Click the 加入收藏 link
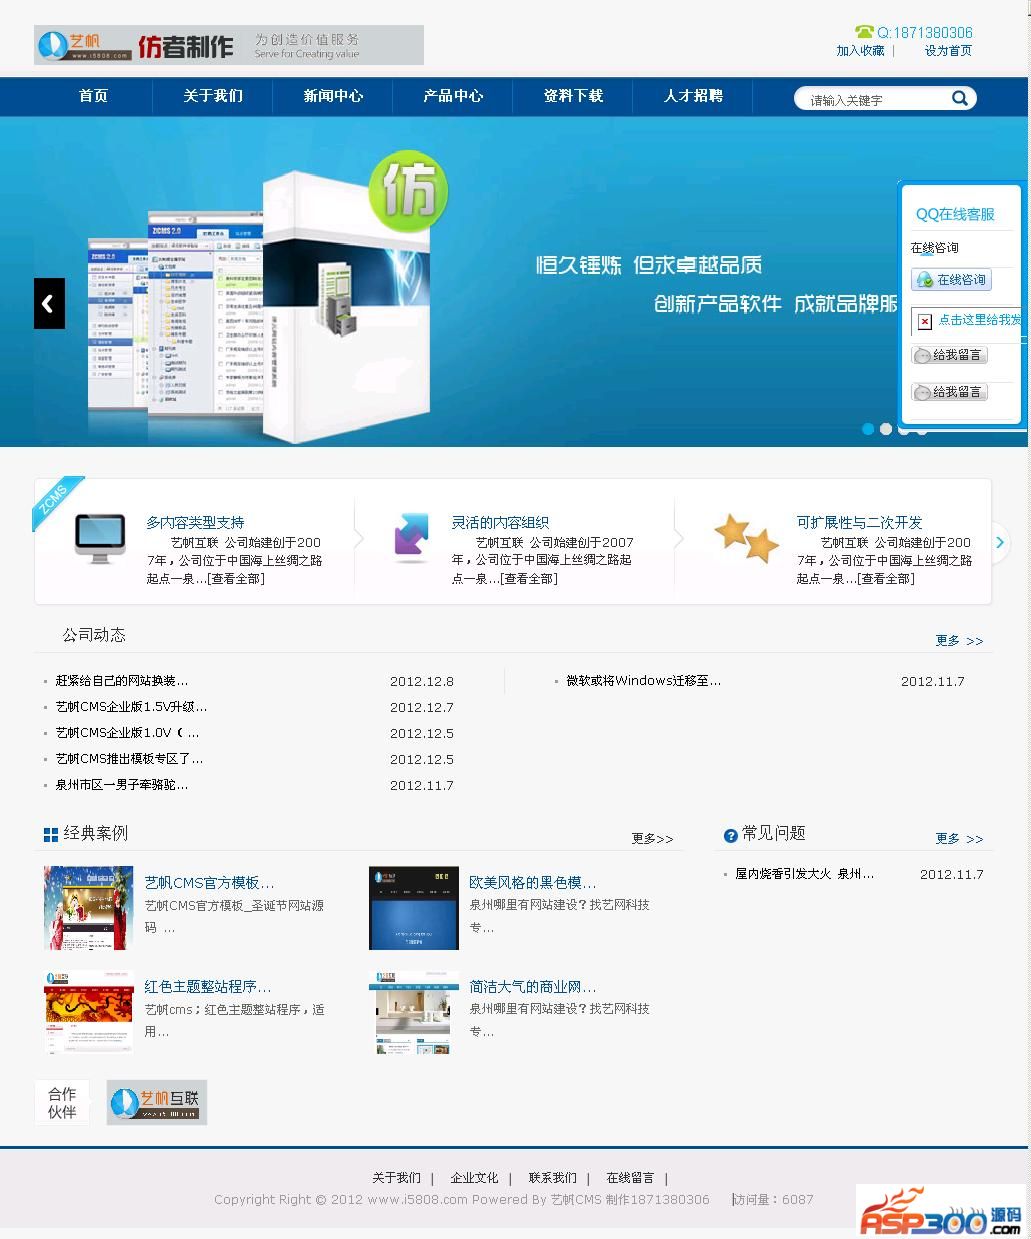 click(x=860, y=51)
